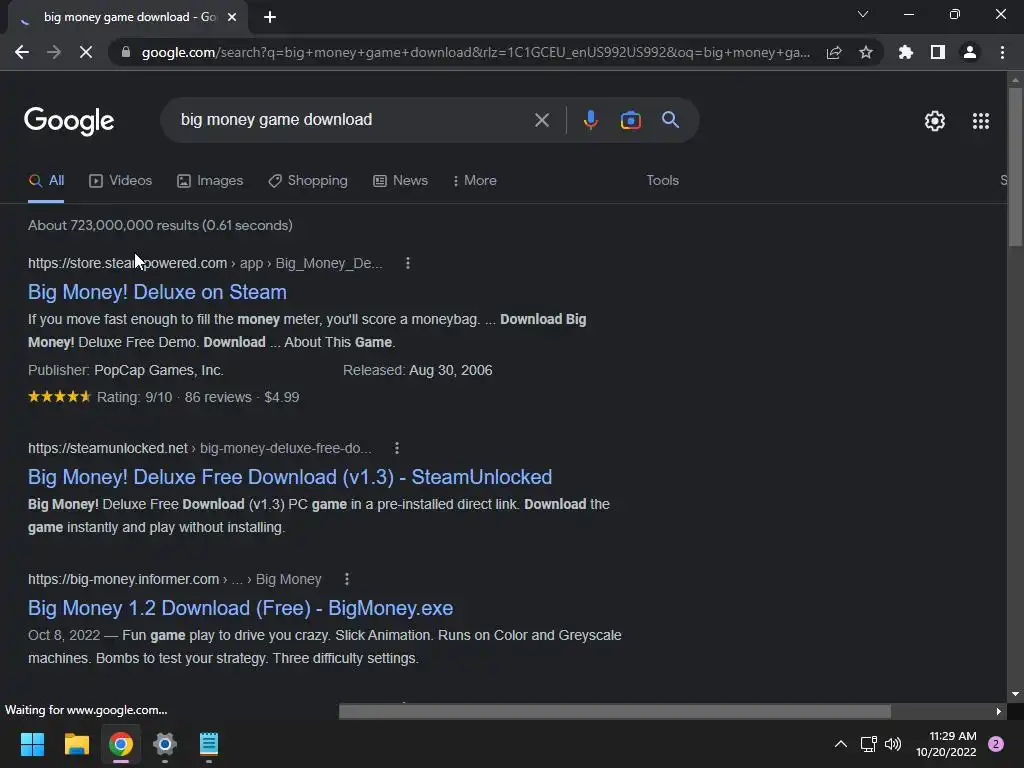Clear the search box text
This screenshot has width=1024, height=768.
[541, 120]
